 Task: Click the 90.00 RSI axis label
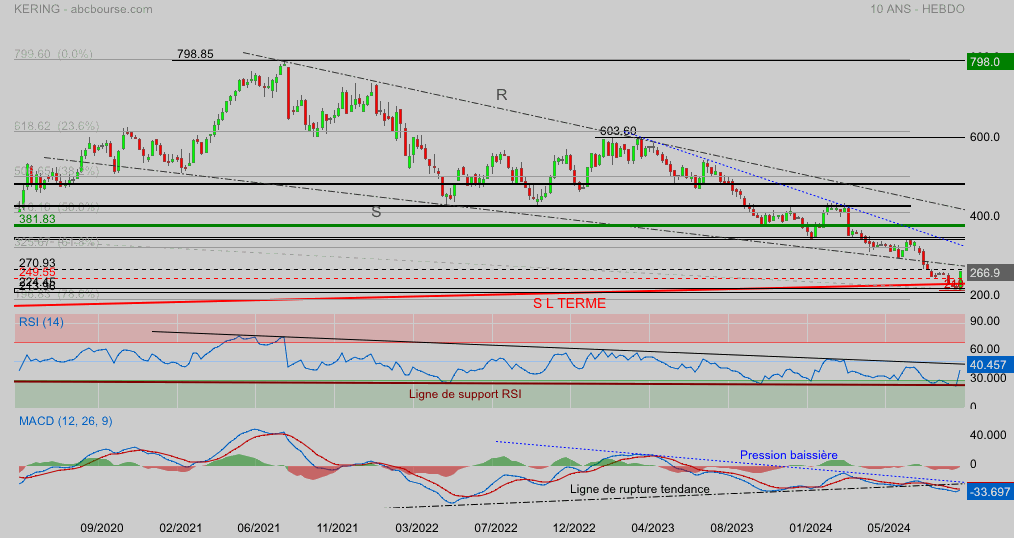click(985, 322)
